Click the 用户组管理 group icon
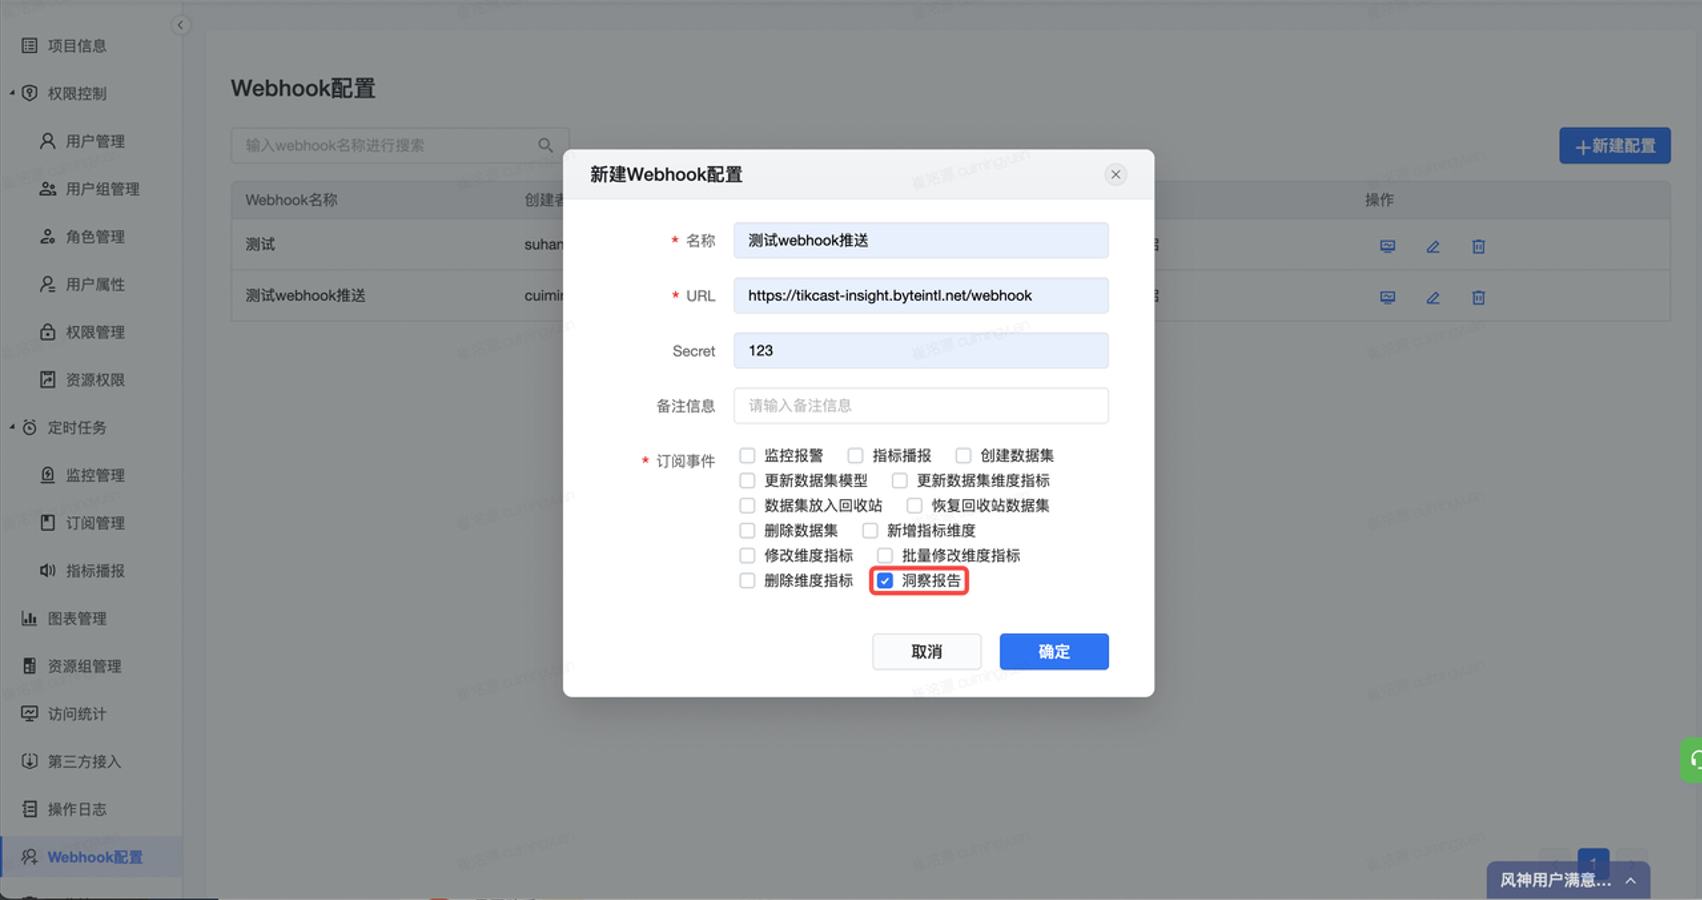 (48, 189)
